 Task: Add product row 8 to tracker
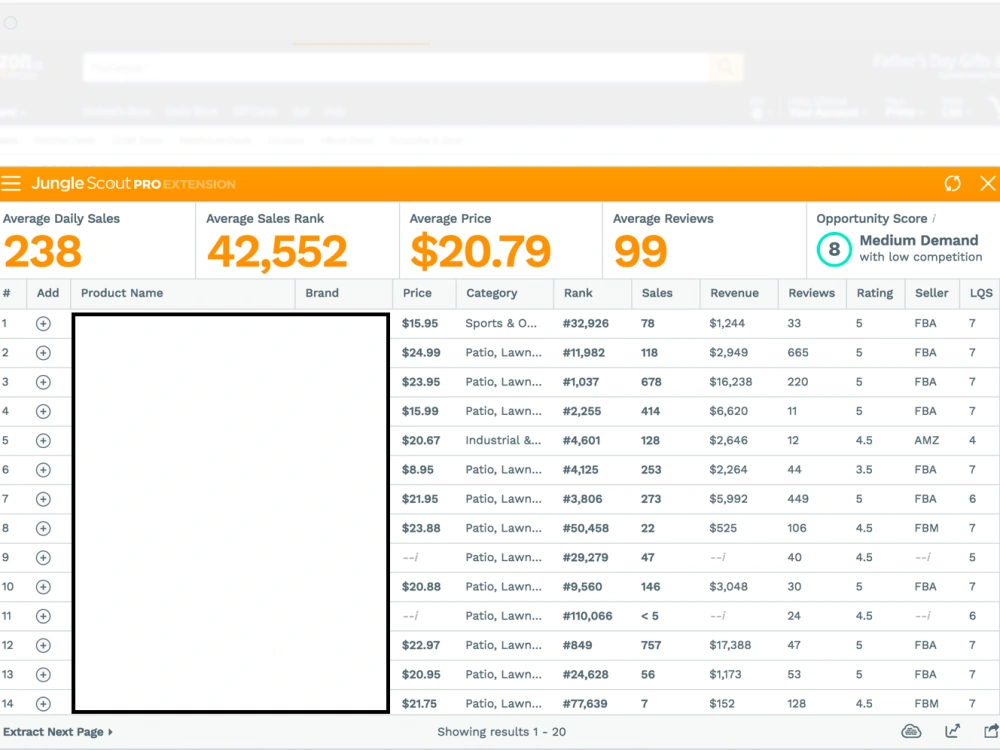pyautogui.click(x=43, y=528)
